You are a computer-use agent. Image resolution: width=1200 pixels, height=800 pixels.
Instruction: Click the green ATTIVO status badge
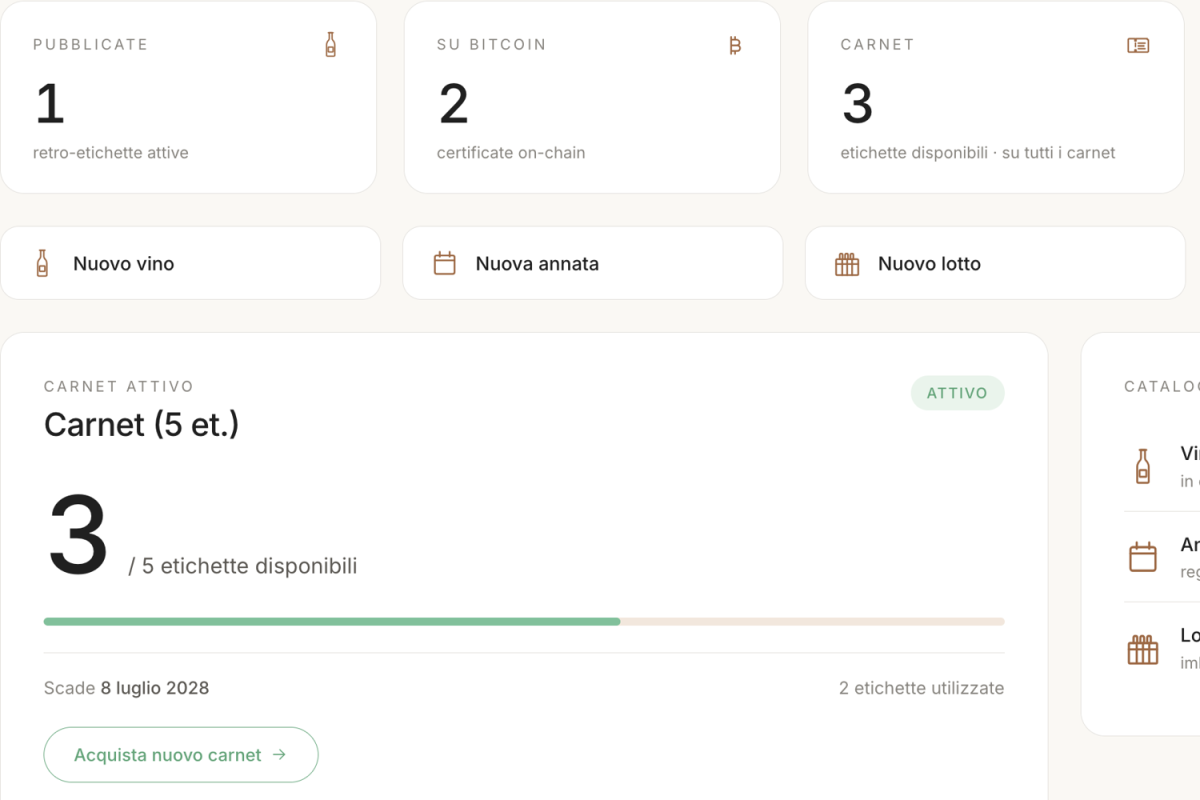pyautogui.click(x=957, y=393)
